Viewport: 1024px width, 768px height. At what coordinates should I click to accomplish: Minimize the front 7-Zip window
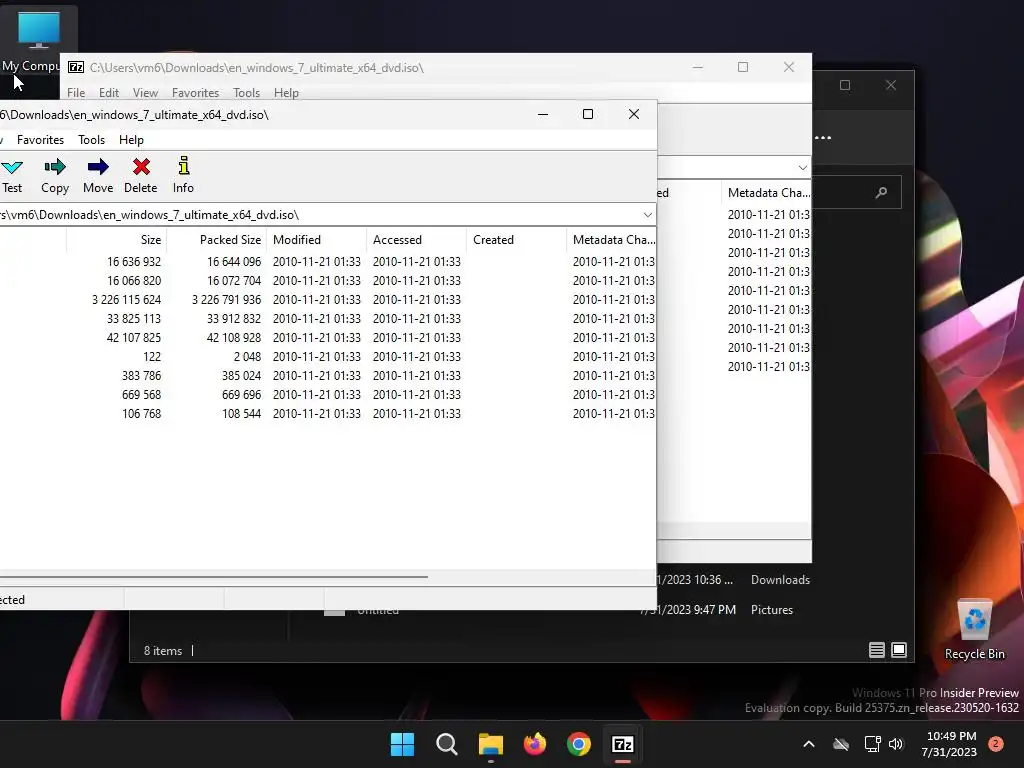click(543, 114)
